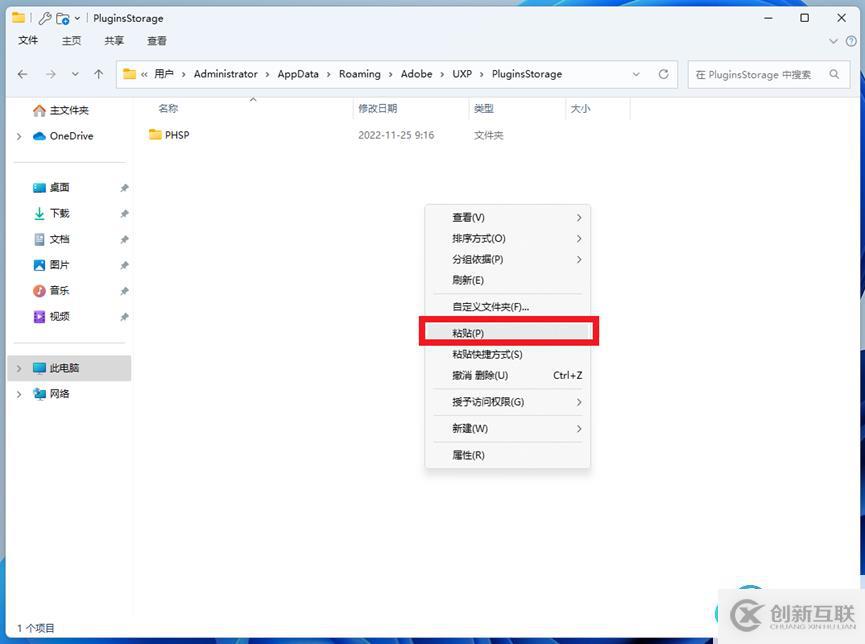Click the pin icon next to 音乐
Image resolution: width=865 pixels, height=644 pixels.
click(x=124, y=291)
